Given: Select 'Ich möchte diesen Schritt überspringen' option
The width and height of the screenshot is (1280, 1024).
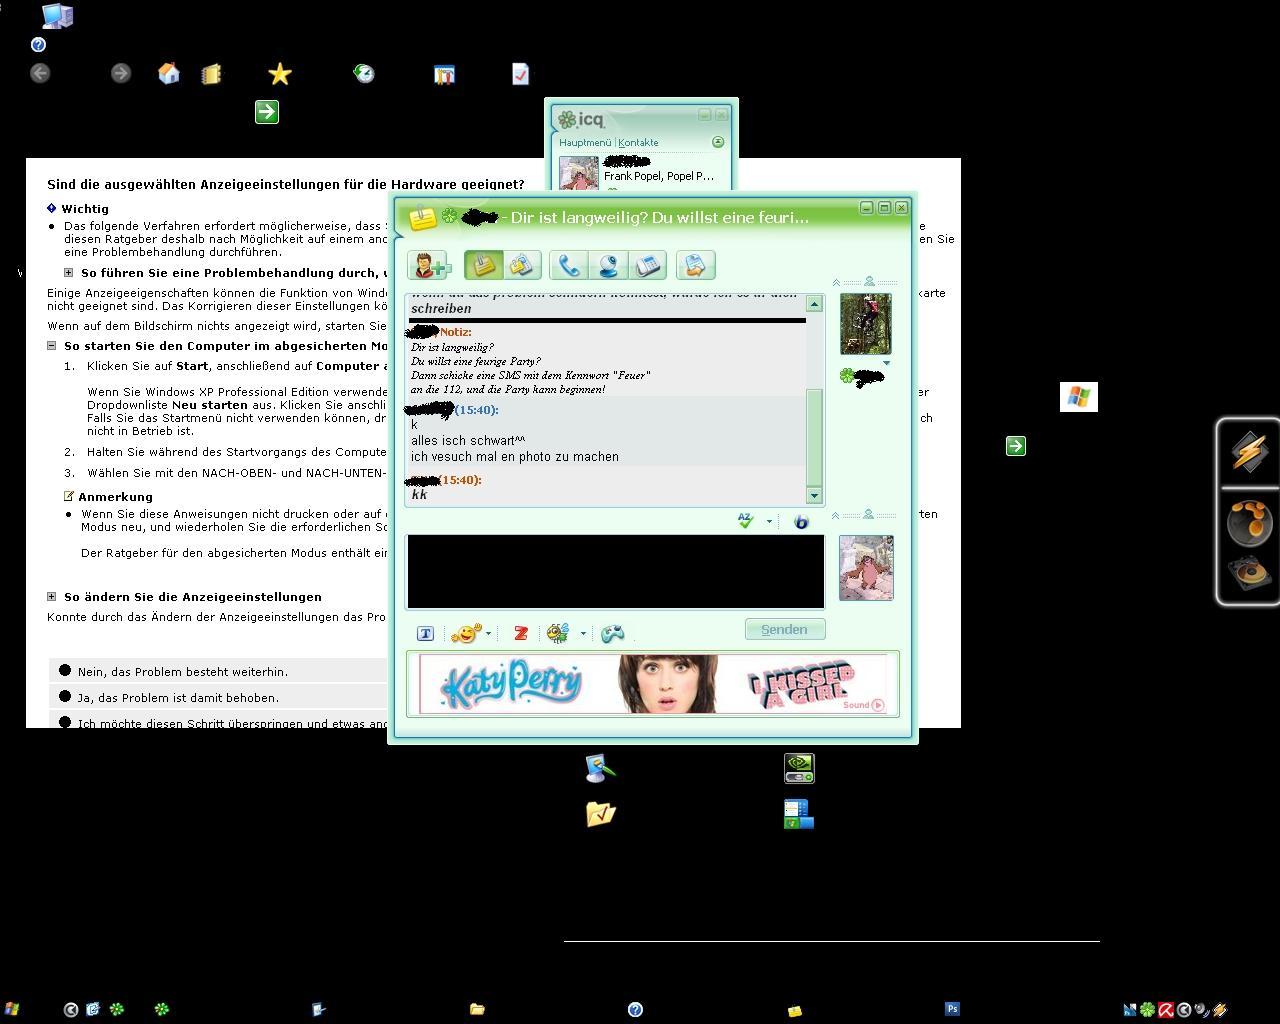Looking at the screenshot, I should [65, 722].
